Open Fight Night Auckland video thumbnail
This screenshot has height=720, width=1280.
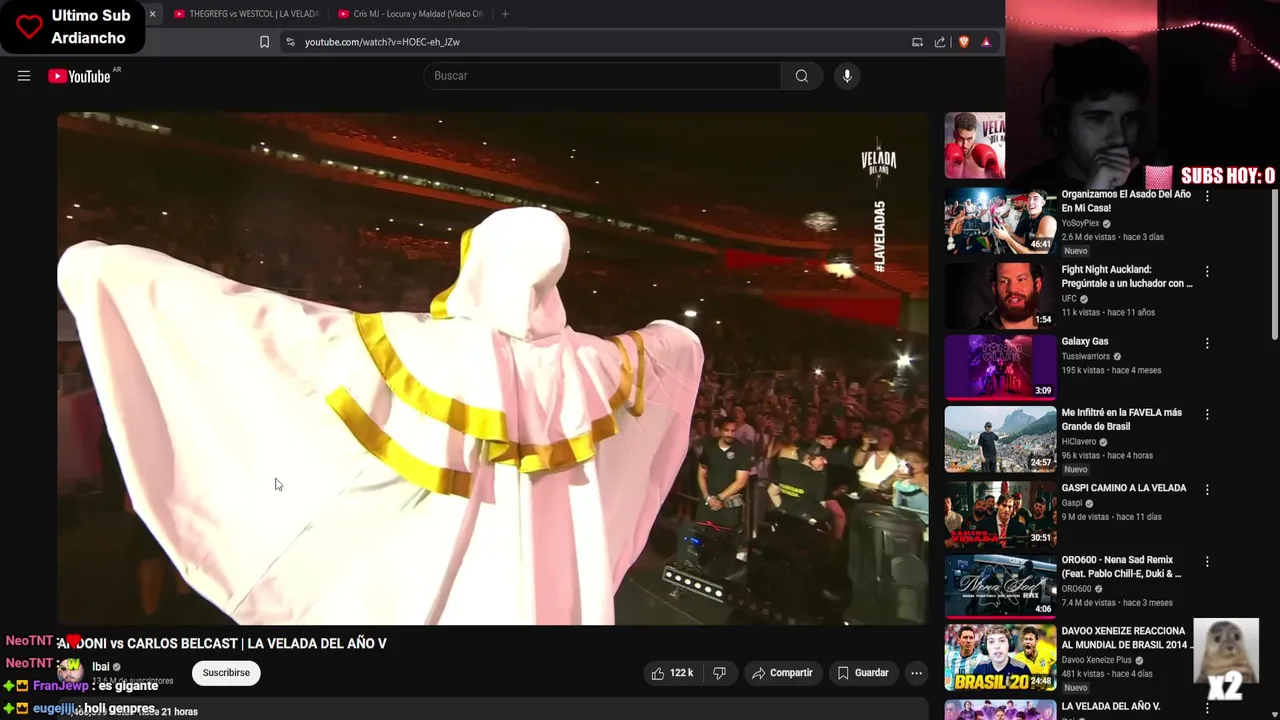1000,295
